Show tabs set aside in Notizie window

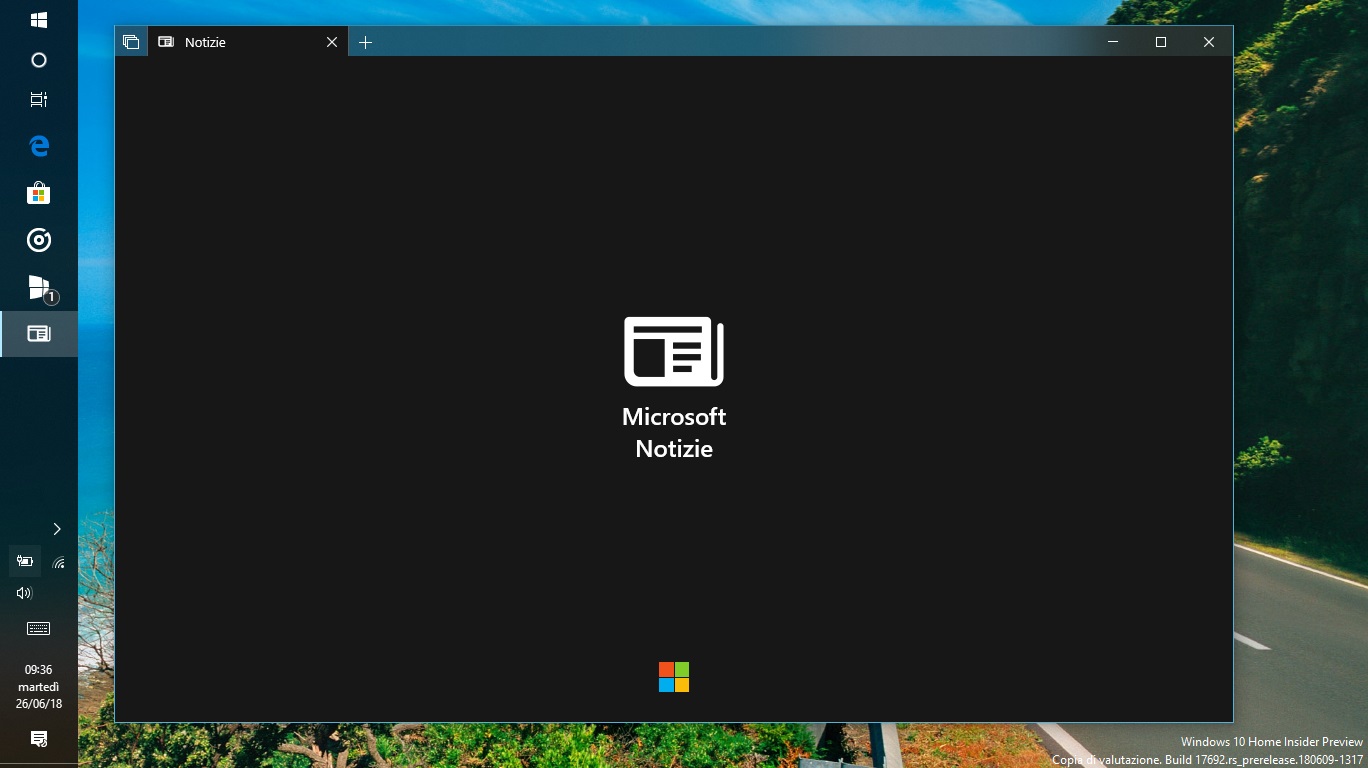(131, 42)
